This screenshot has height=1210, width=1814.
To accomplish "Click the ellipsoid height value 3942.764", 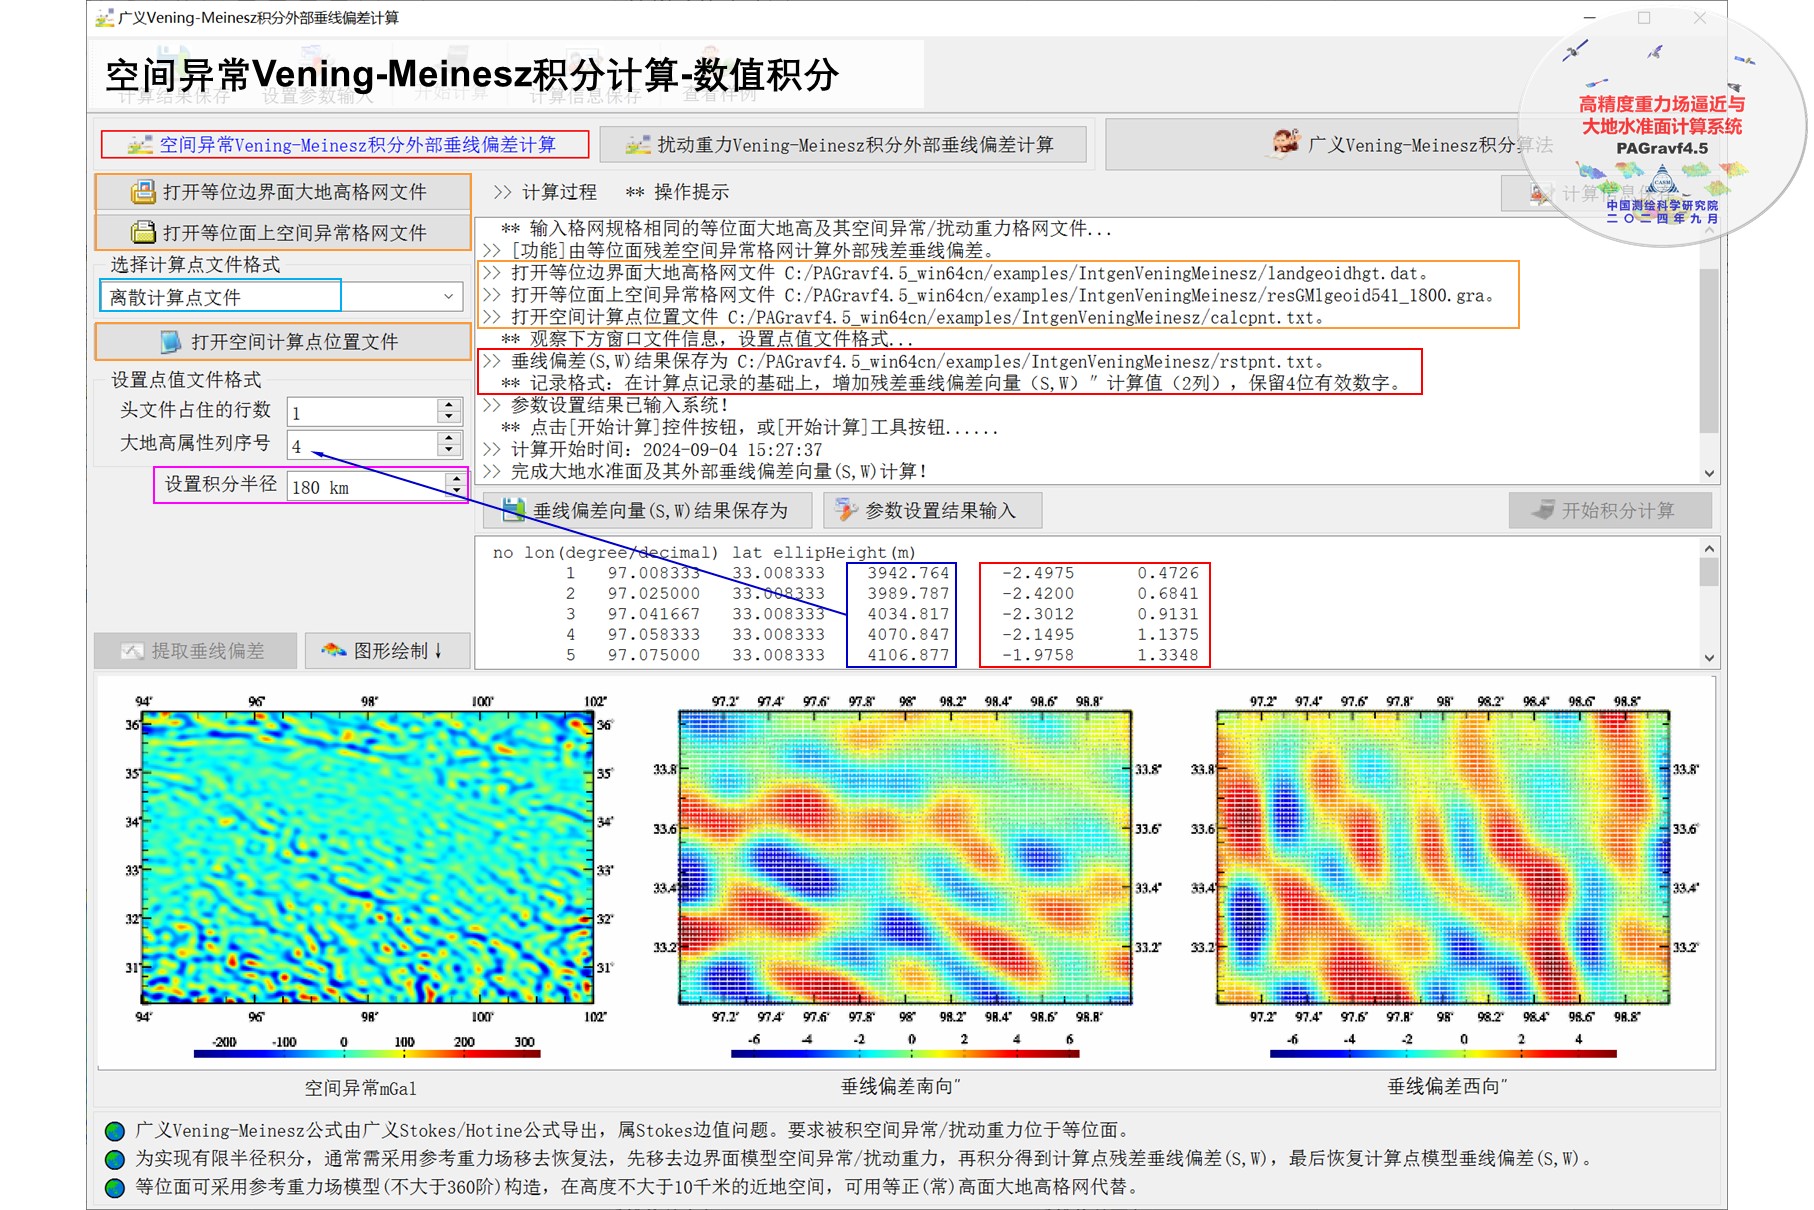I will 908,573.
